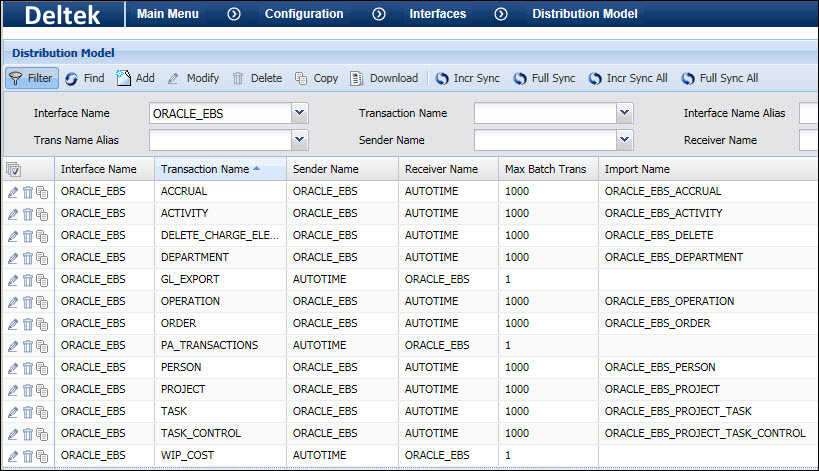
Task: Click pencil edit icon for ACCRUAL row
Action: (x=13, y=191)
